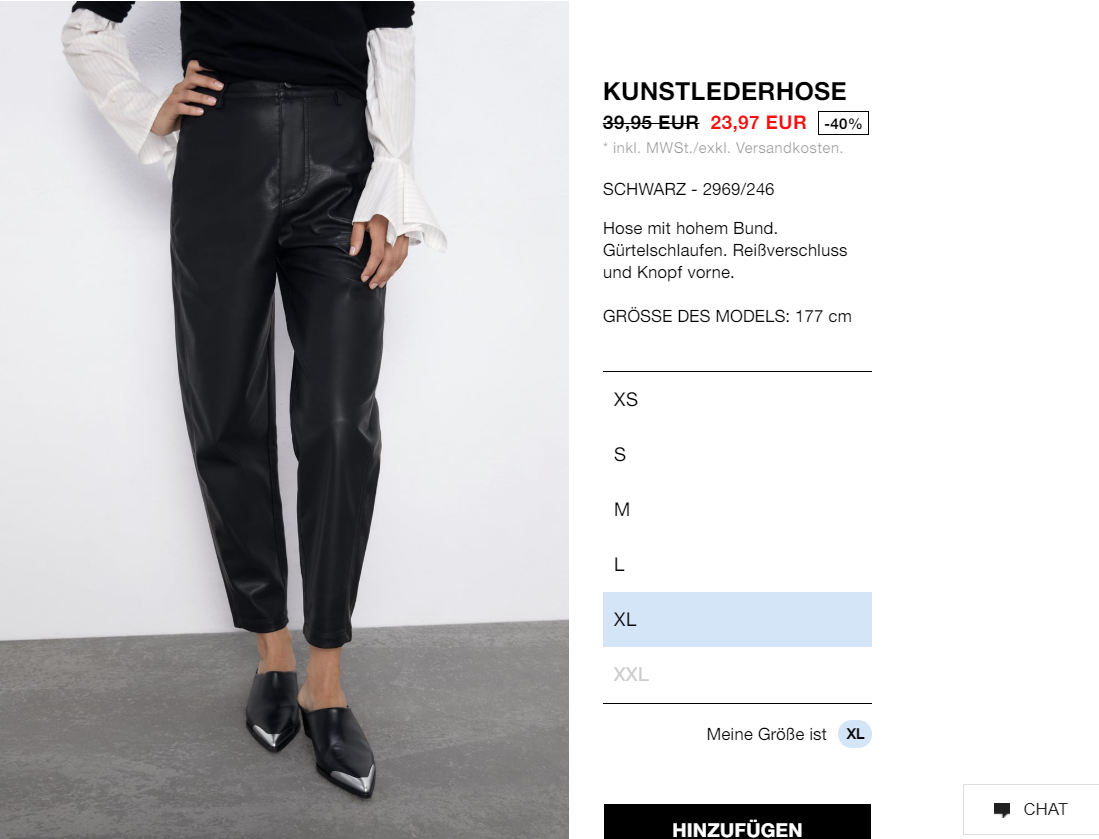
Task: Choose size M from the list
Action: (737, 510)
